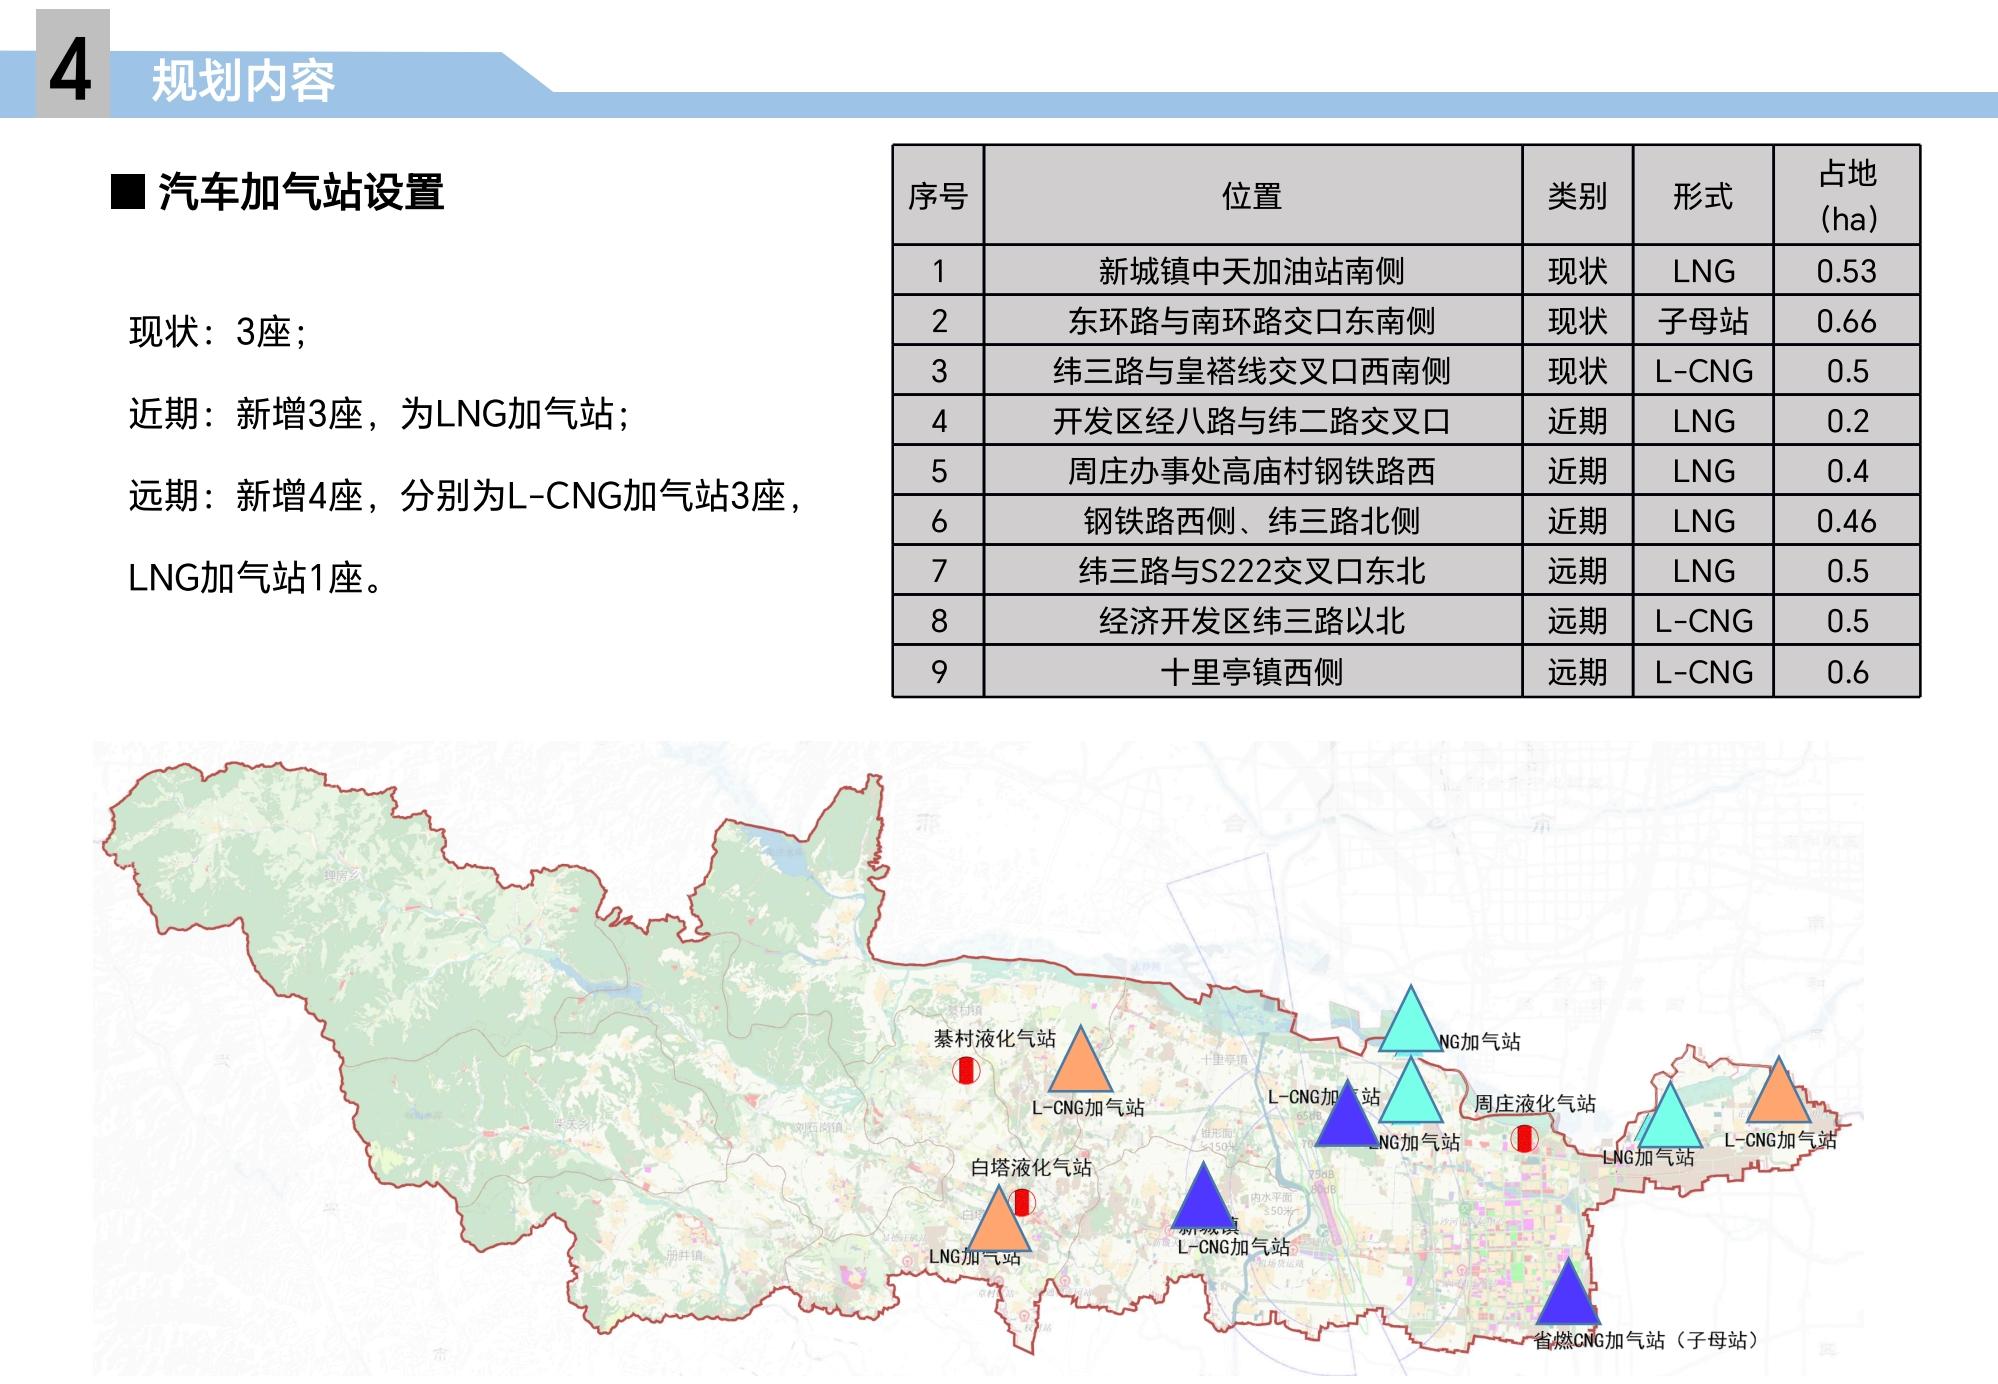Click the cell 钢铁路西侧、纬三路北侧
This screenshot has width=1998, height=1384.
[x=1252, y=521]
